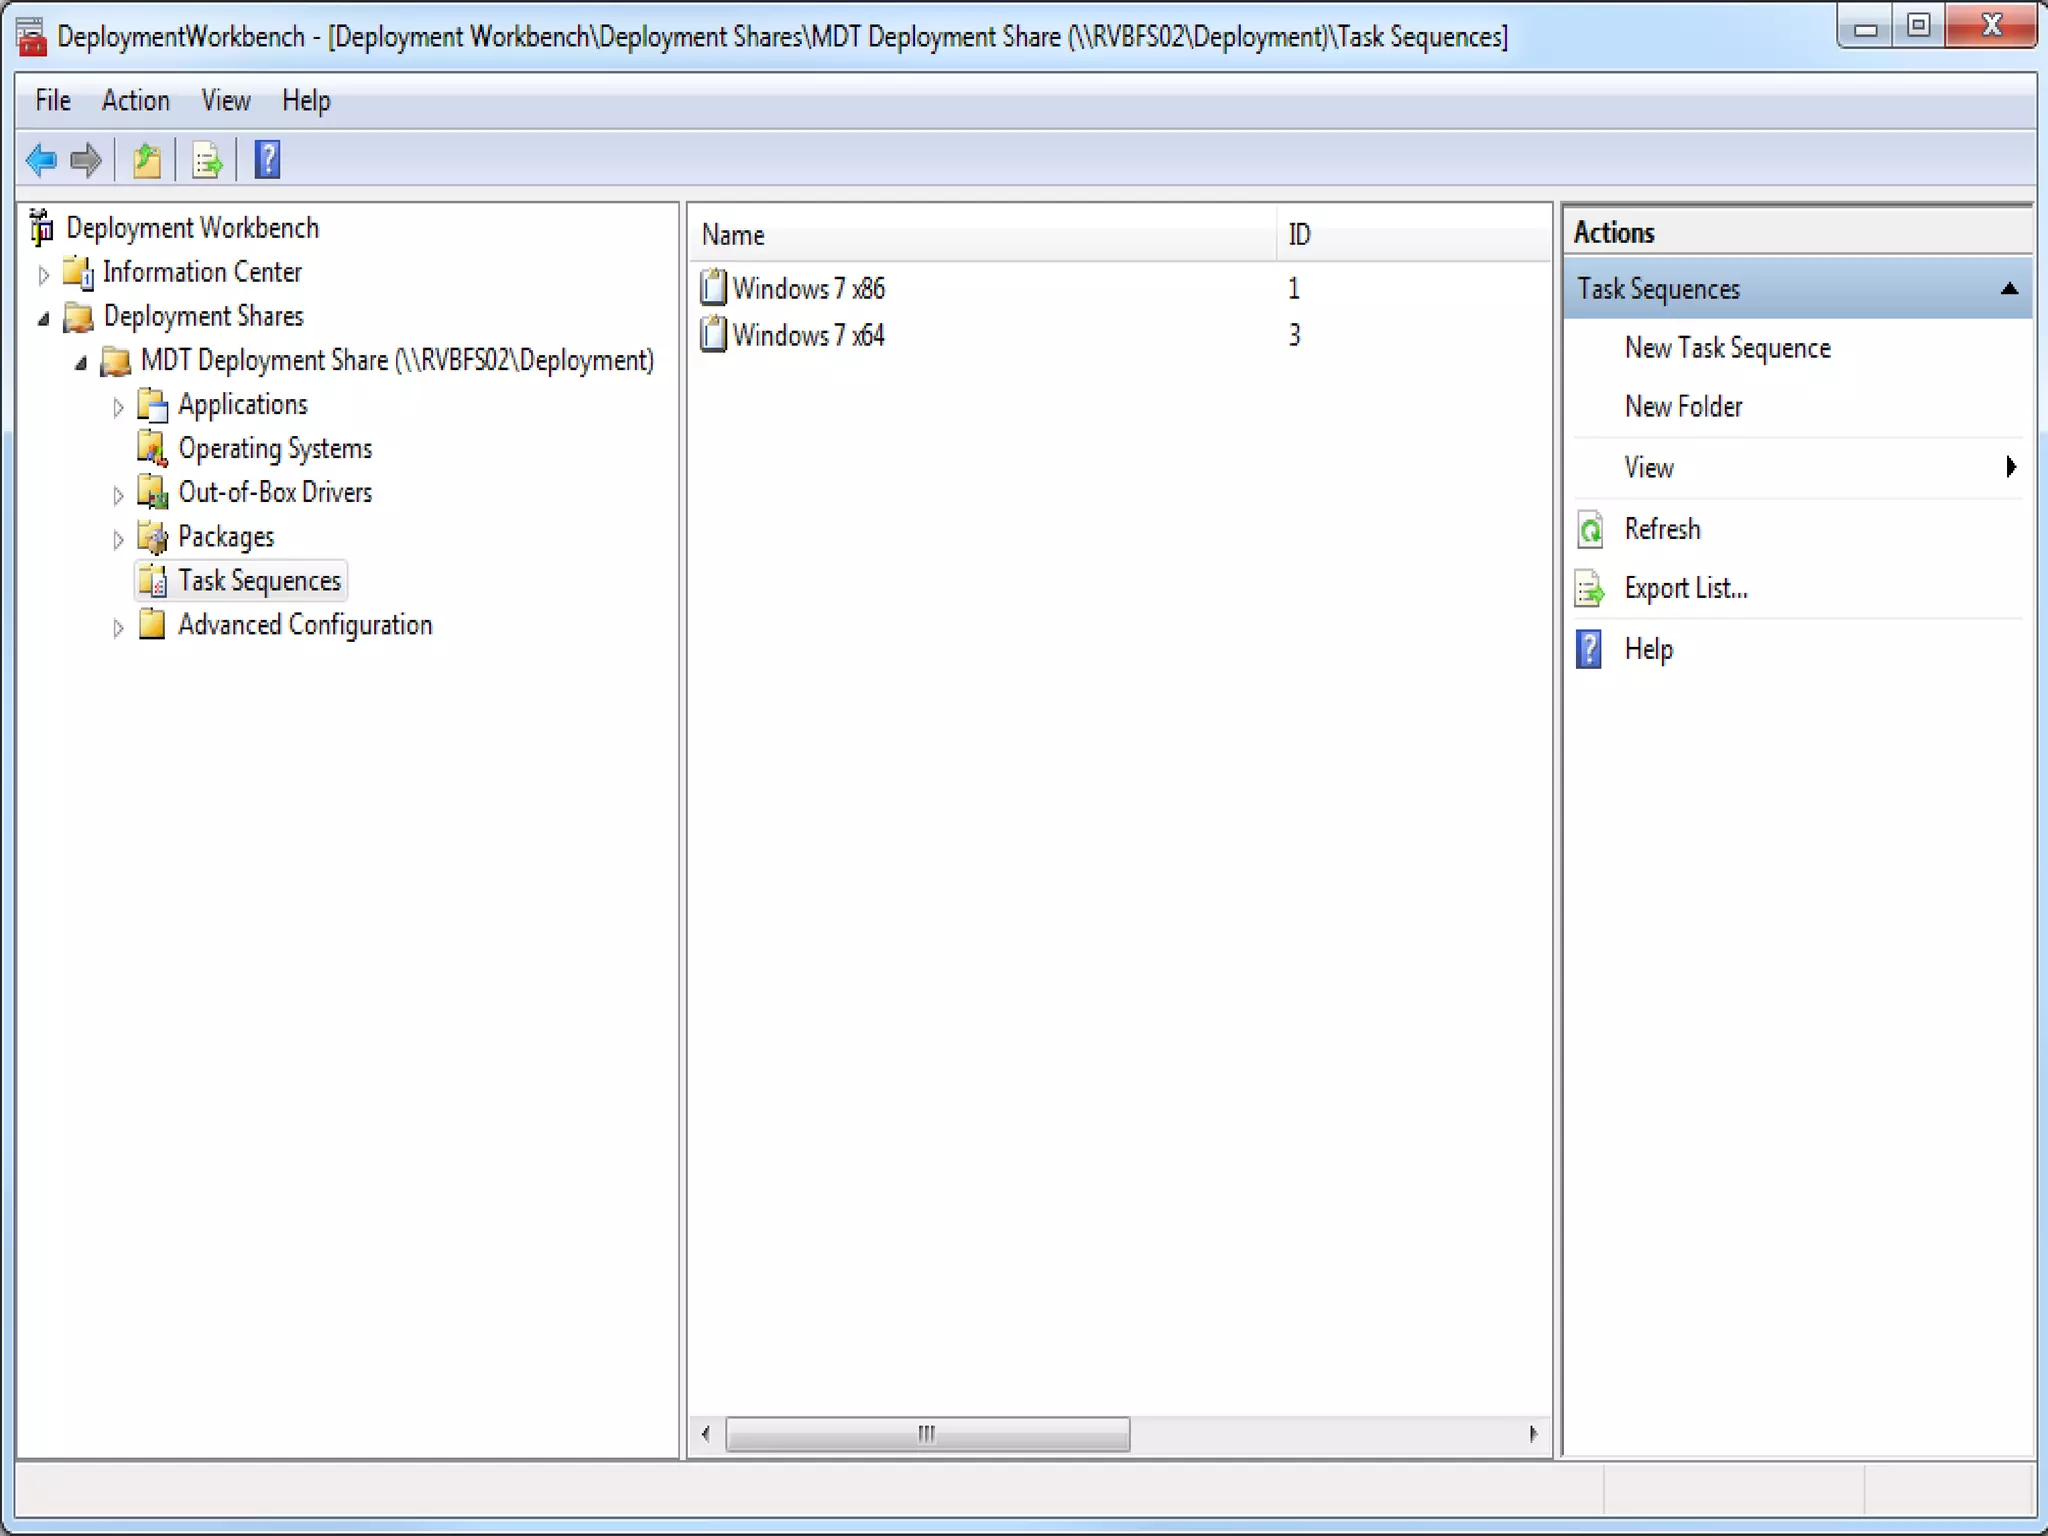This screenshot has width=2048, height=1536.
Task: Click the Operating Systems node icon
Action: 152,449
